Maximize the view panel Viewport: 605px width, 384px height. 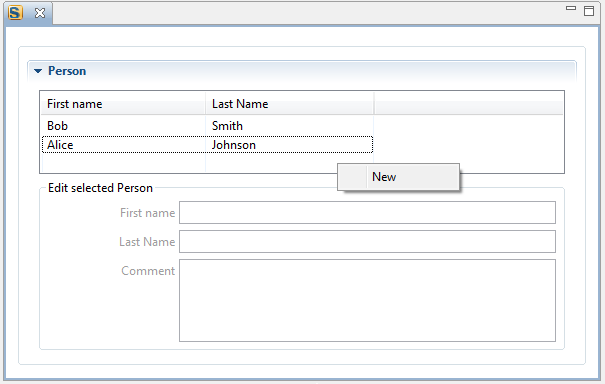(589, 10)
